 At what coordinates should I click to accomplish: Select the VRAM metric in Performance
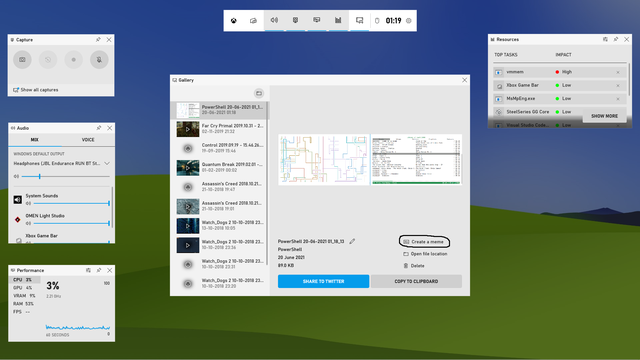tap(24, 296)
